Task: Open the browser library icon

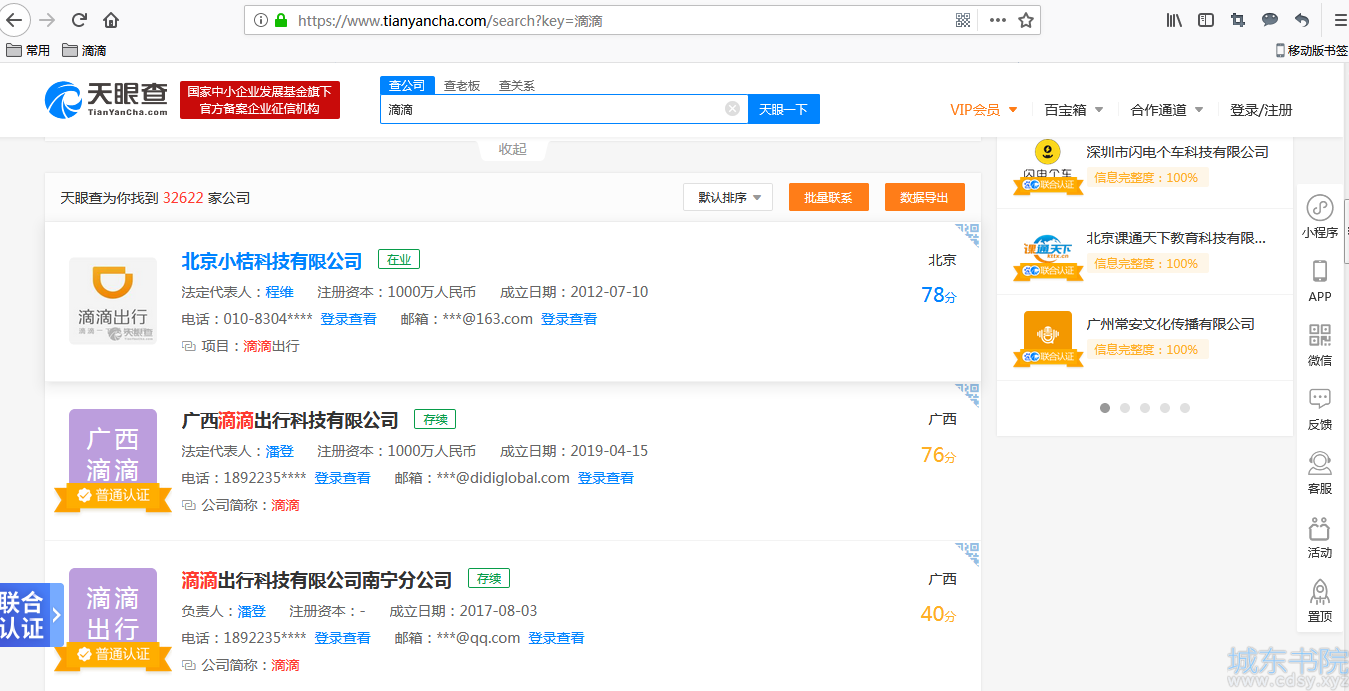Action: tap(1175, 20)
